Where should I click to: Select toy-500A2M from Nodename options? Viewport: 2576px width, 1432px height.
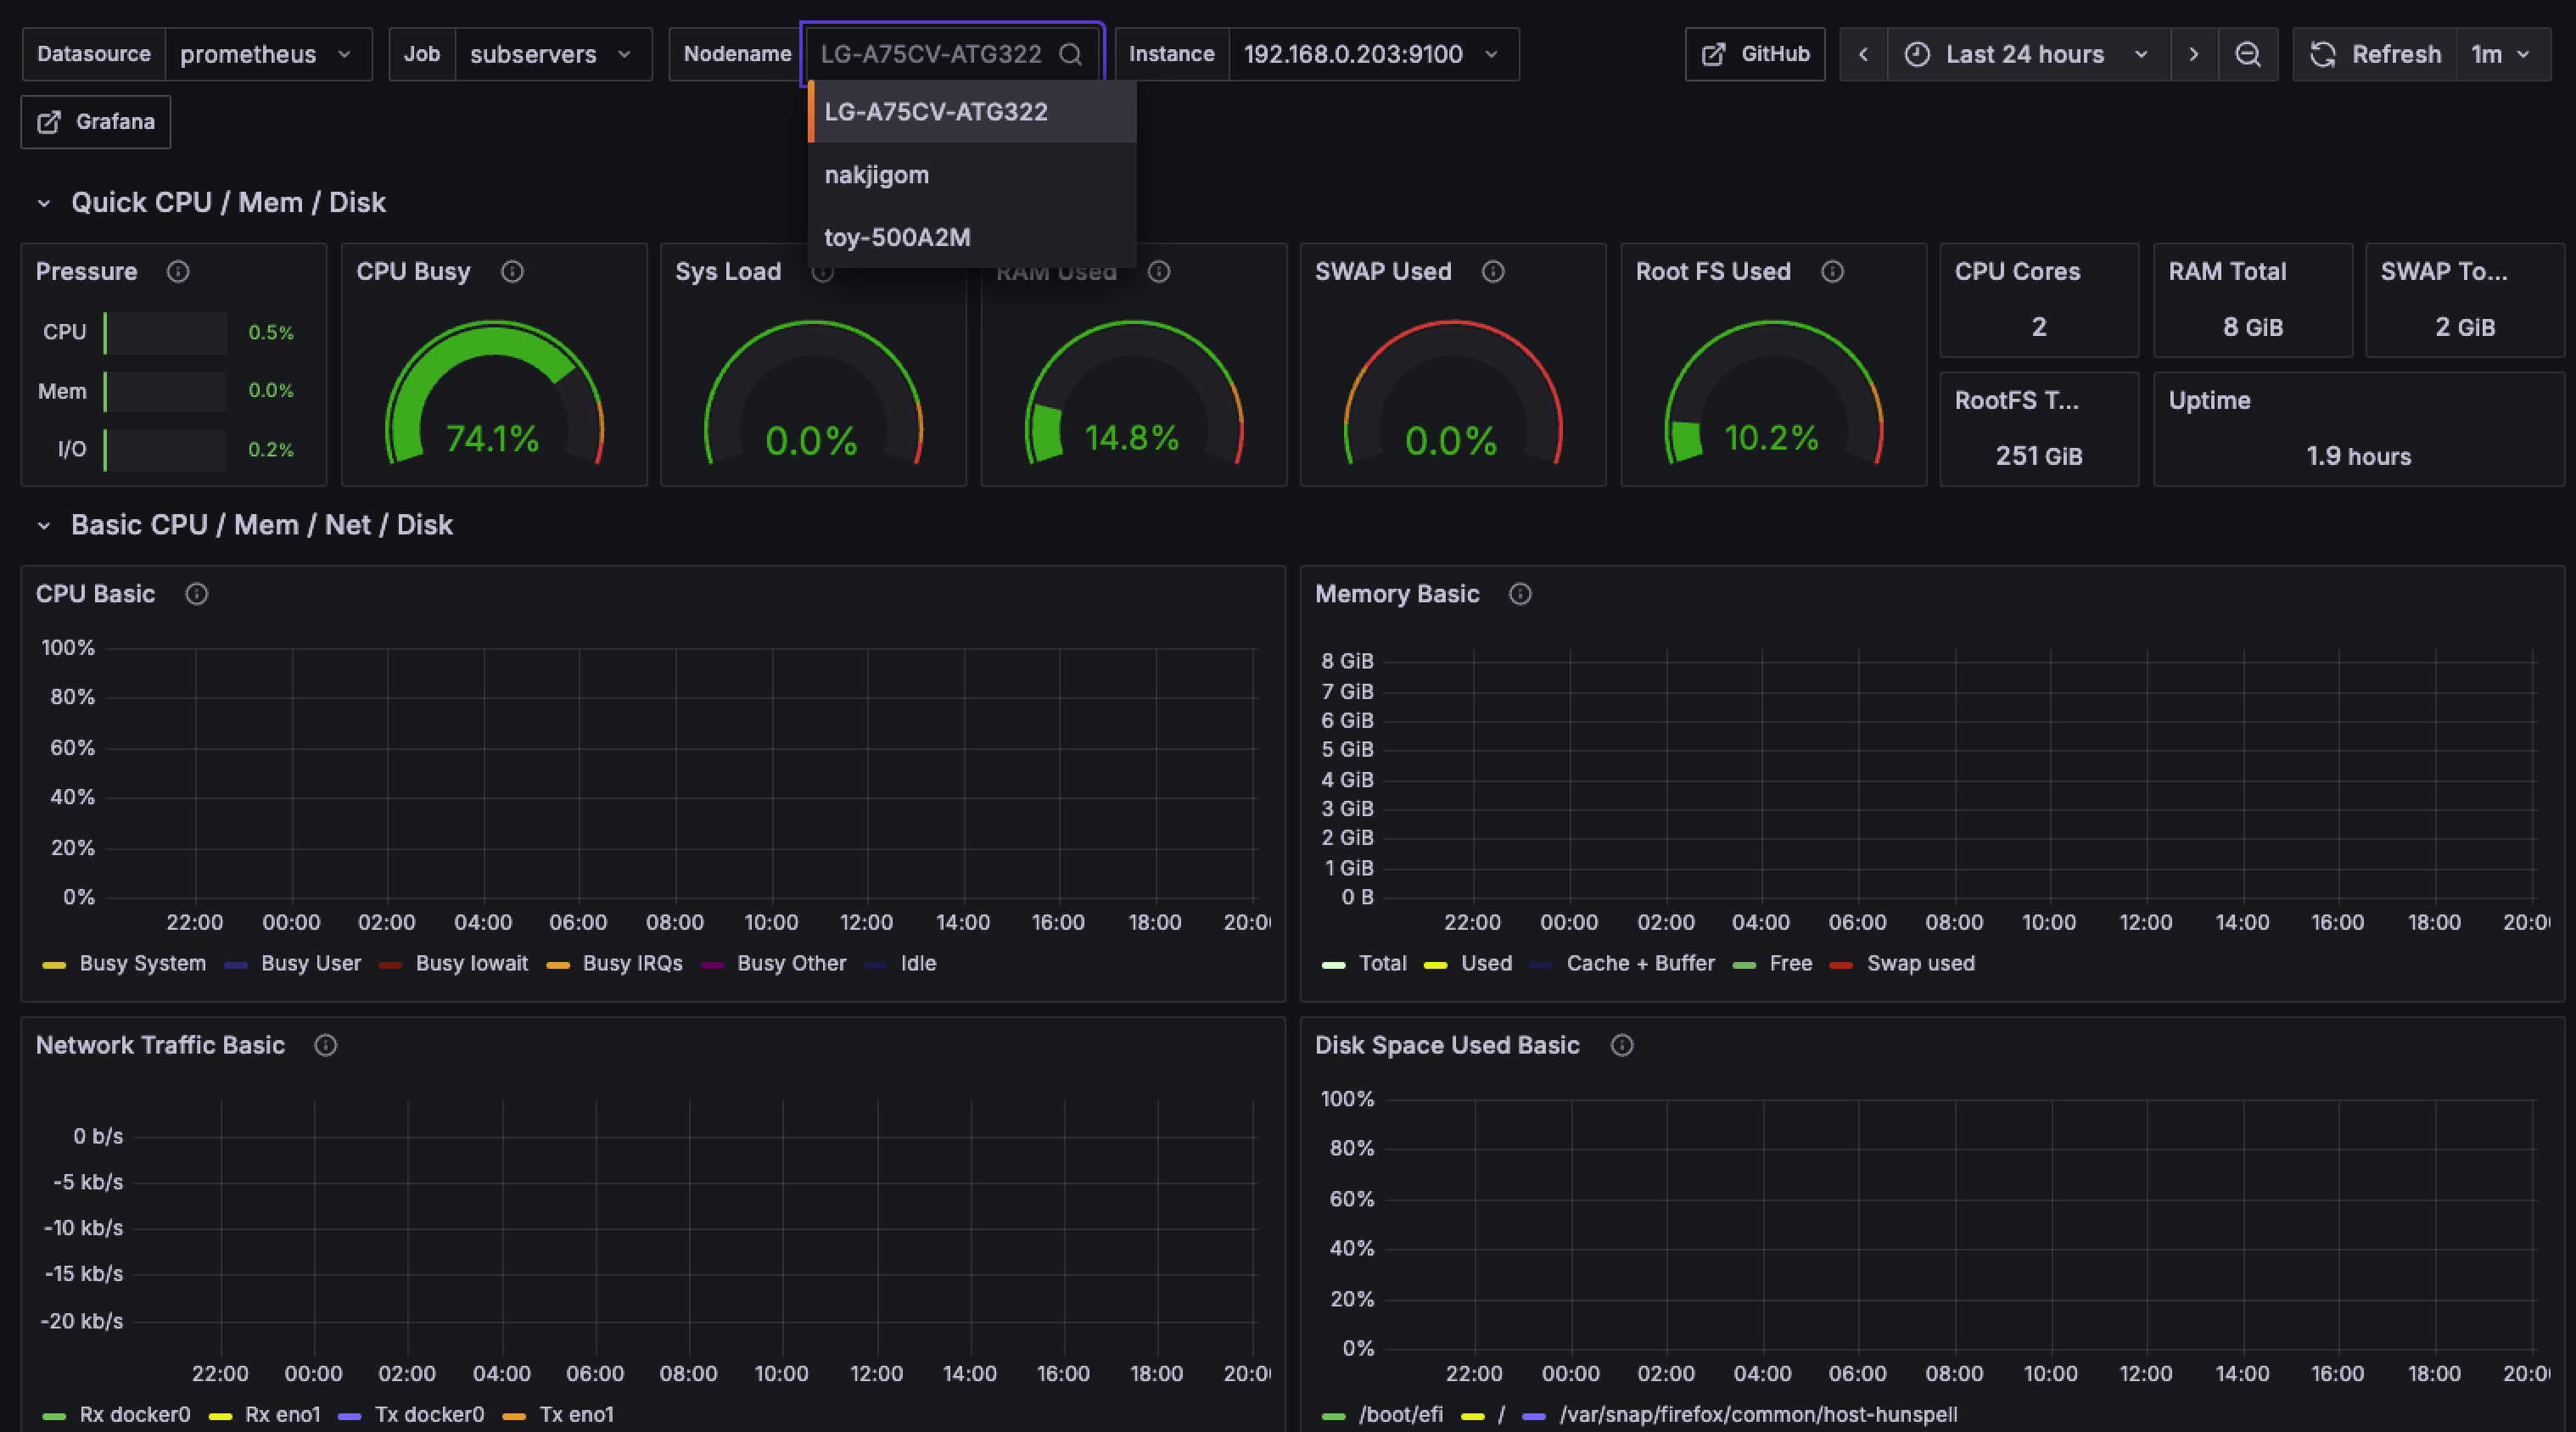[897, 237]
